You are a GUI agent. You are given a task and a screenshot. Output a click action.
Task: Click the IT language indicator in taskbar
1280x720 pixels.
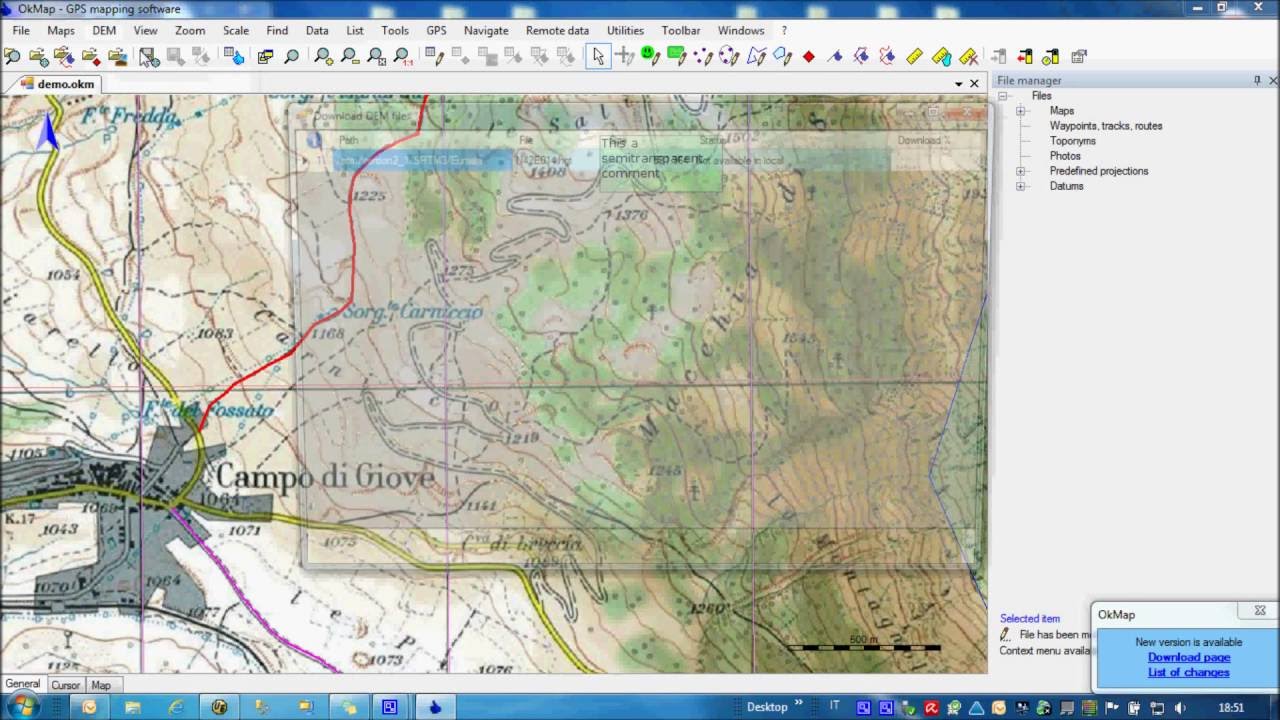tap(835, 706)
